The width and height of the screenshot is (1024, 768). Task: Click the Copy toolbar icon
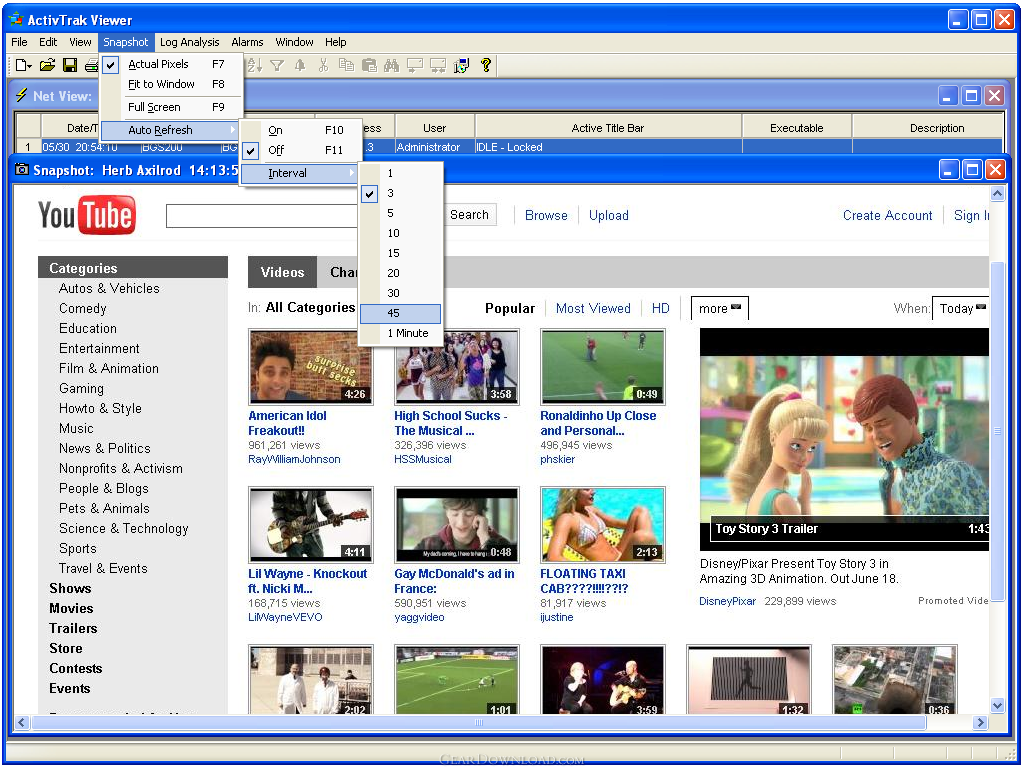pyautogui.click(x=346, y=65)
